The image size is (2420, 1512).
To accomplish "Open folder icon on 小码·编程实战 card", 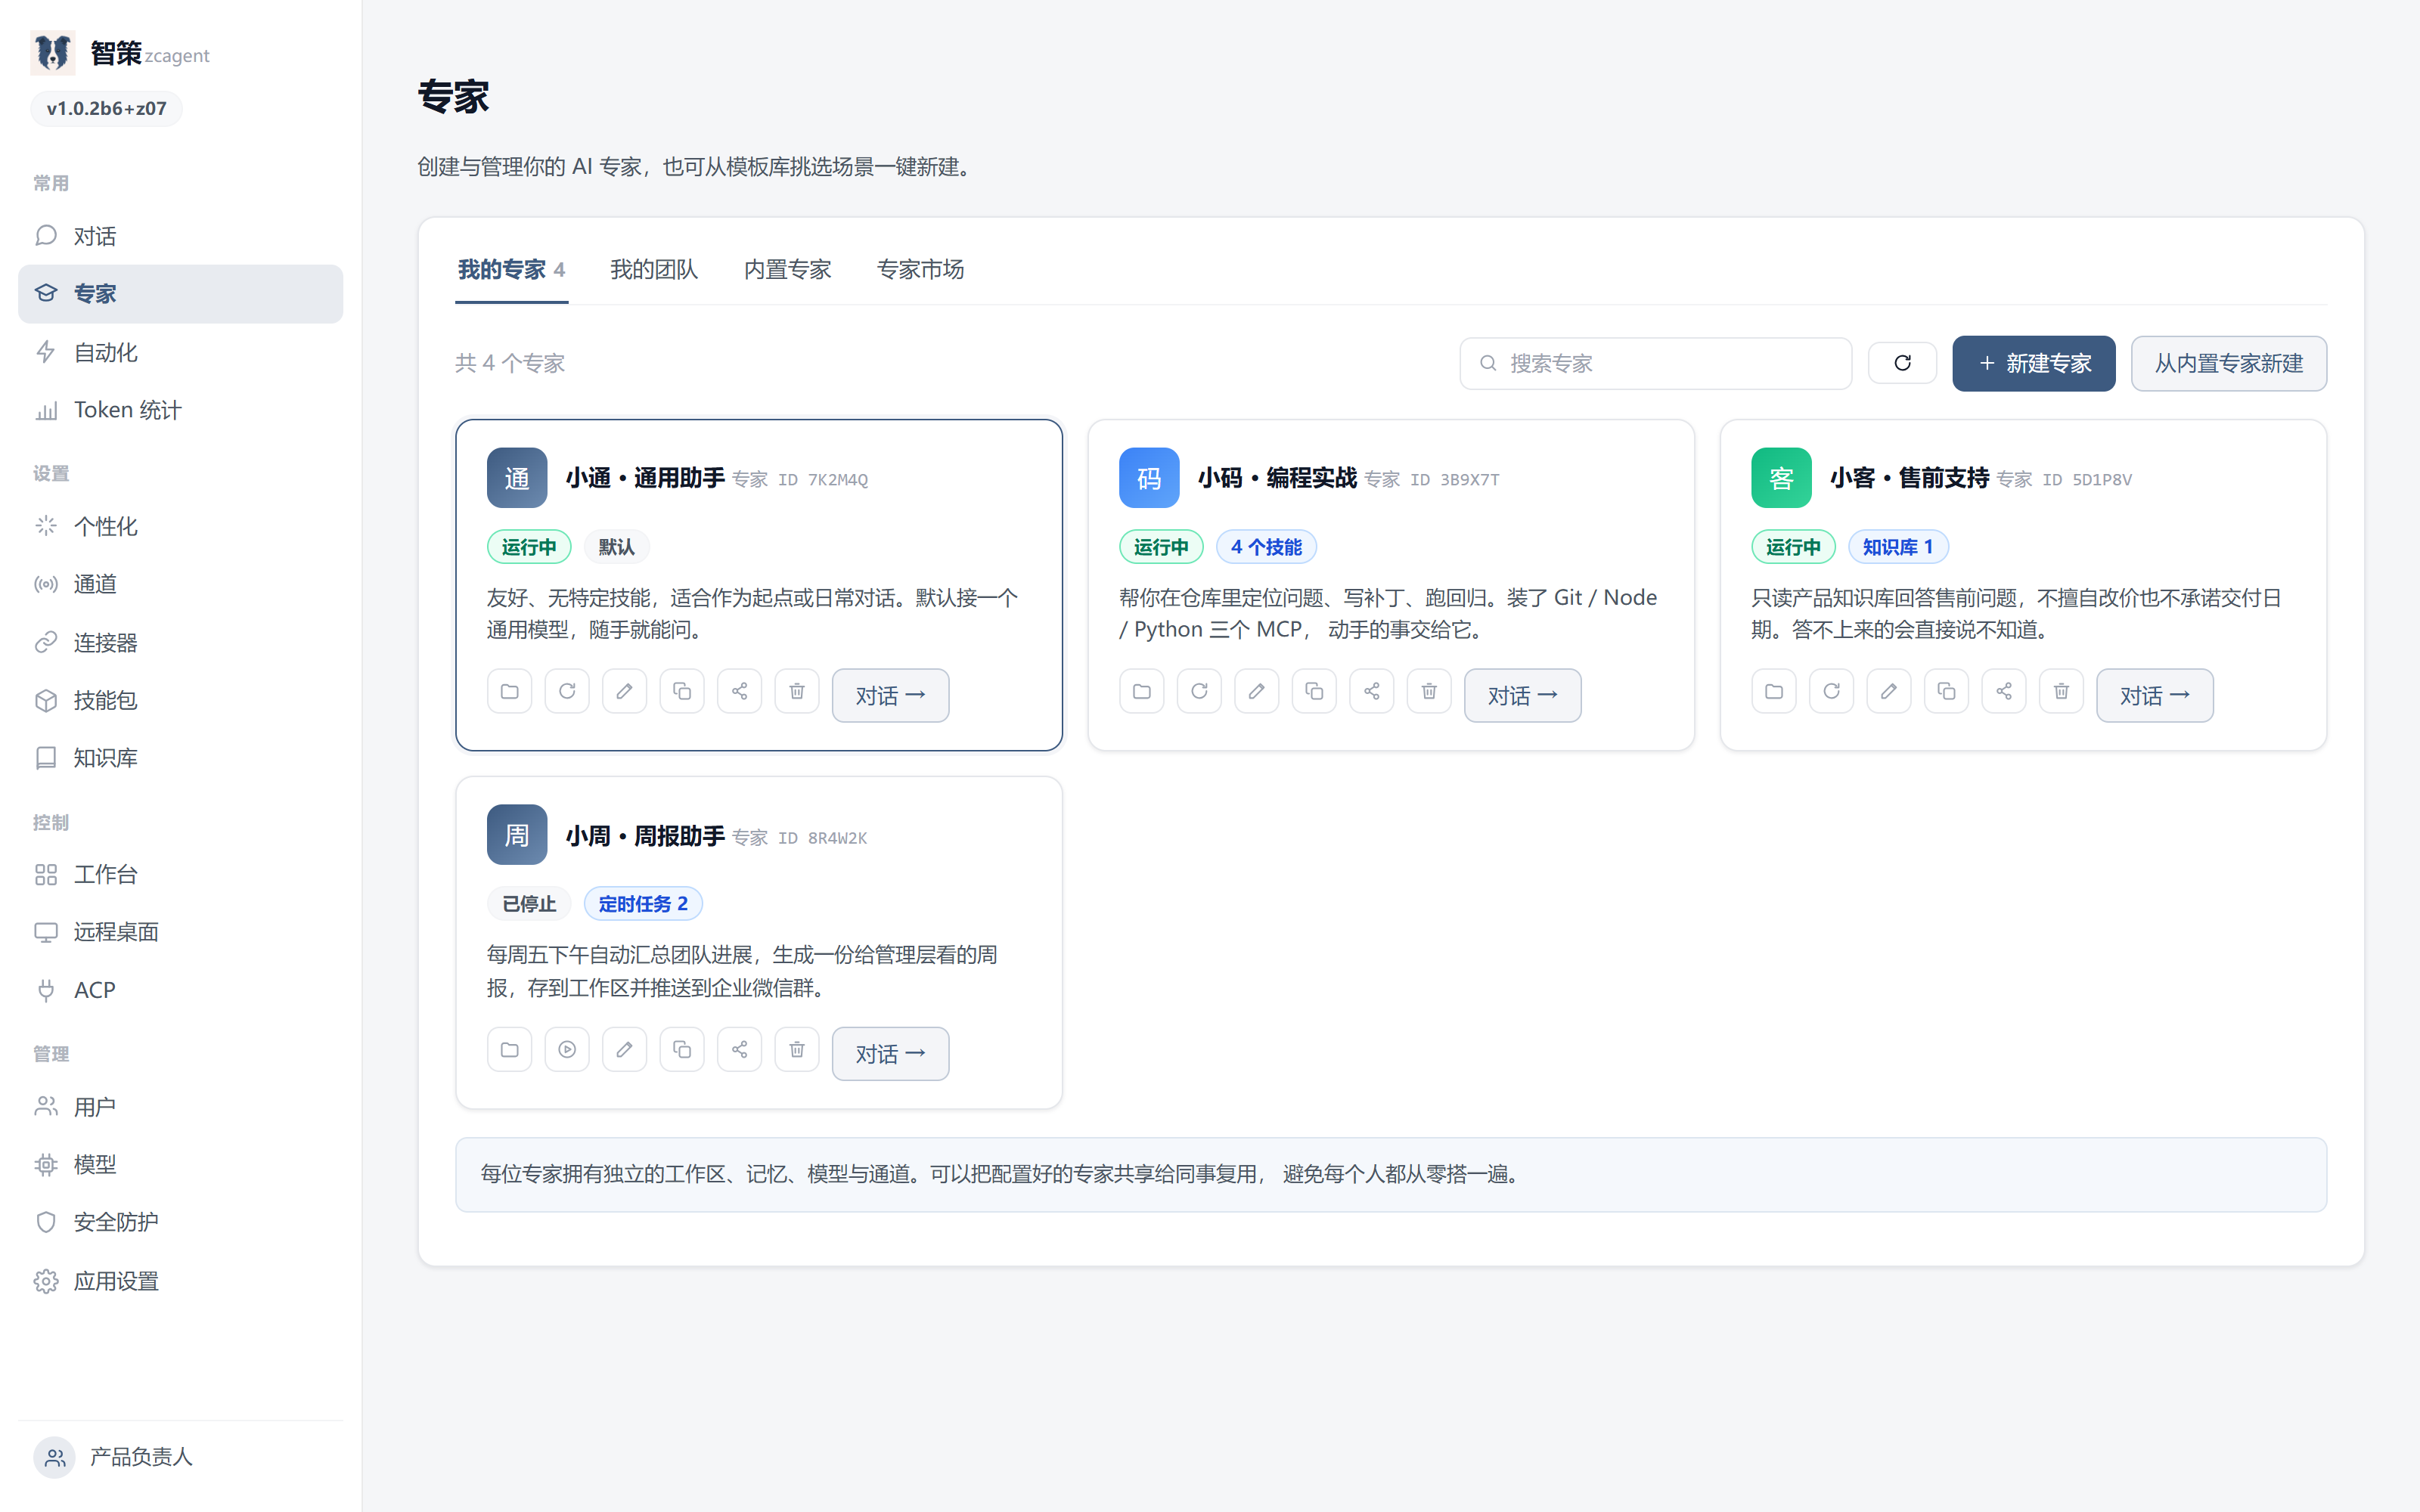I will pos(1141,691).
